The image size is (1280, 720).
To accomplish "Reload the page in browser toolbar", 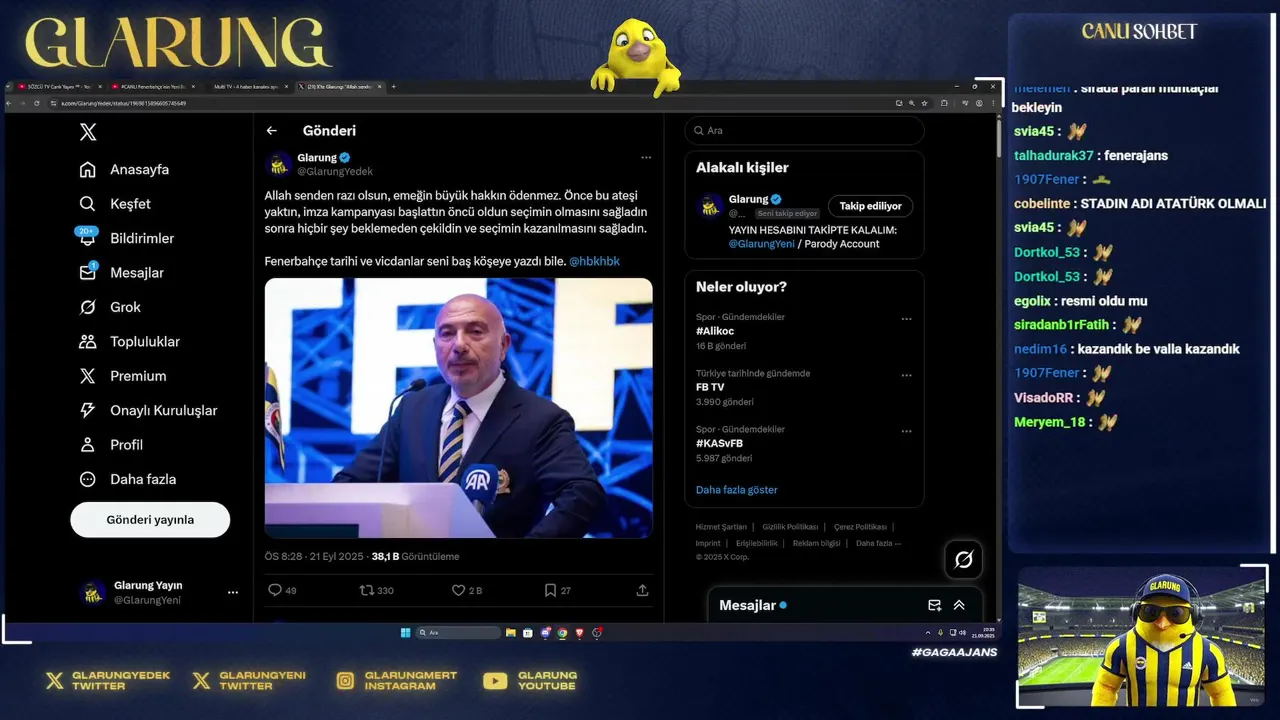I will [35, 103].
